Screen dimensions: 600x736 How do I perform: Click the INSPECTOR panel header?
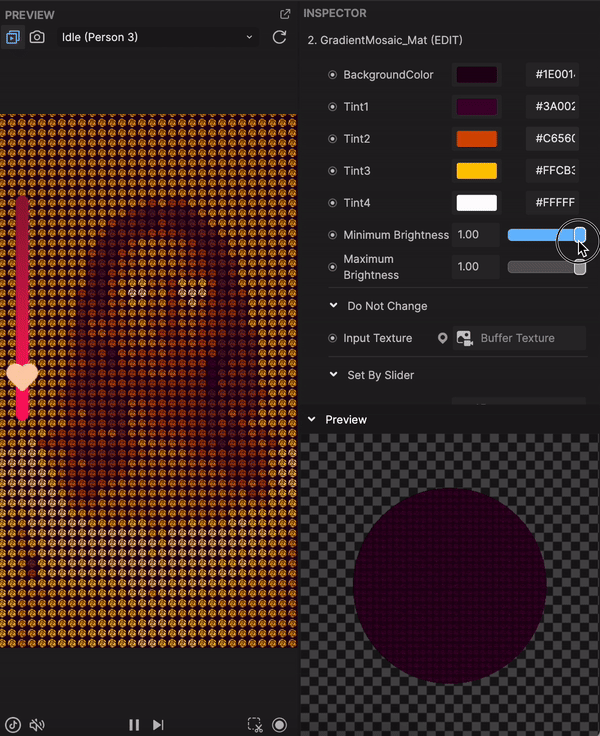(x=335, y=13)
